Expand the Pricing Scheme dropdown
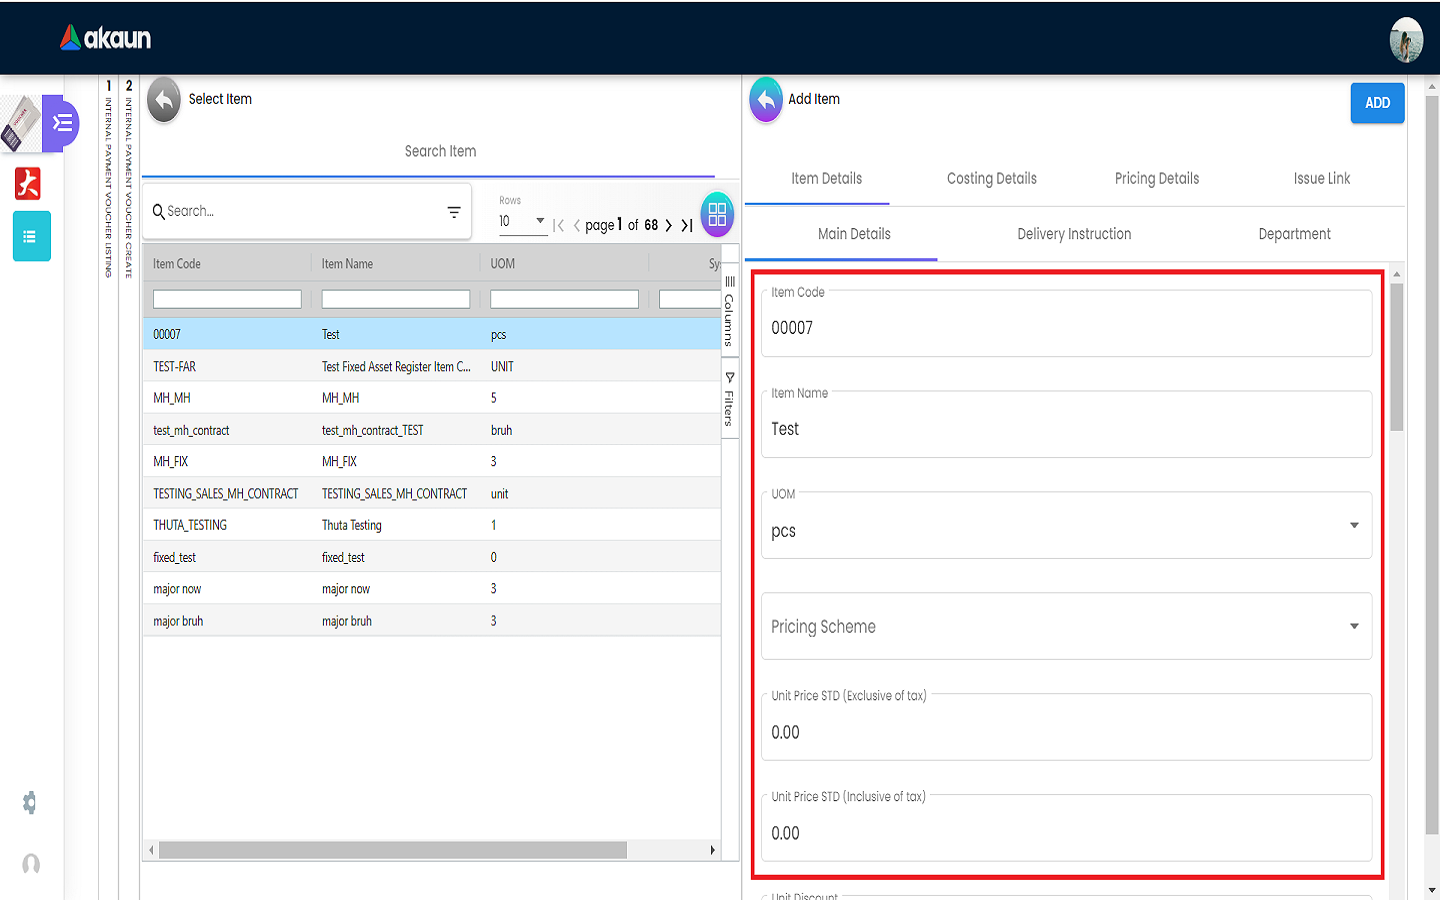 click(x=1354, y=627)
